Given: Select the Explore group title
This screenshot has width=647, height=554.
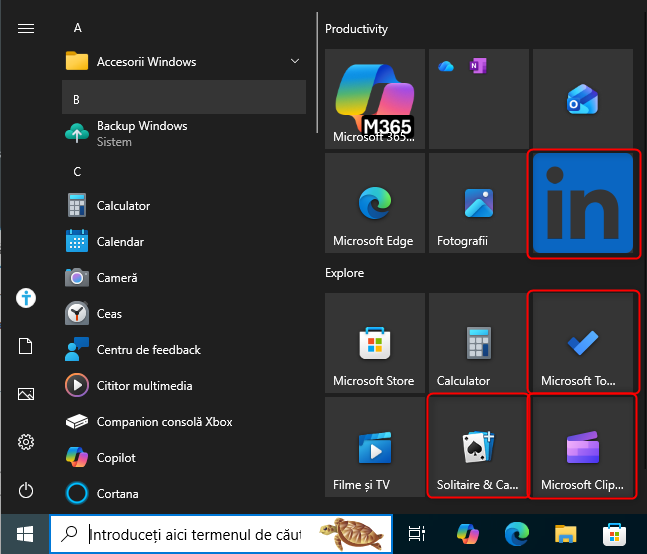Looking at the screenshot, I should click(x=345, y=273).
